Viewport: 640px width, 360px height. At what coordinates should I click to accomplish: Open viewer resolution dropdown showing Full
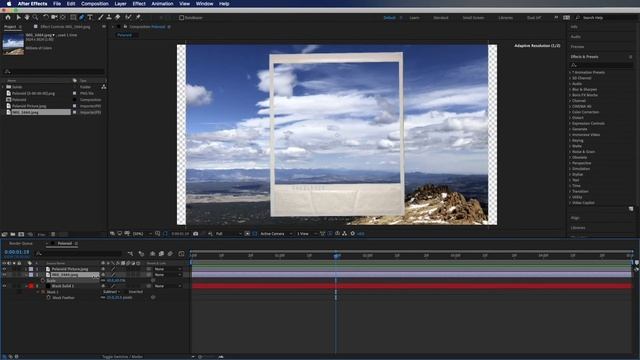[228, 234]
